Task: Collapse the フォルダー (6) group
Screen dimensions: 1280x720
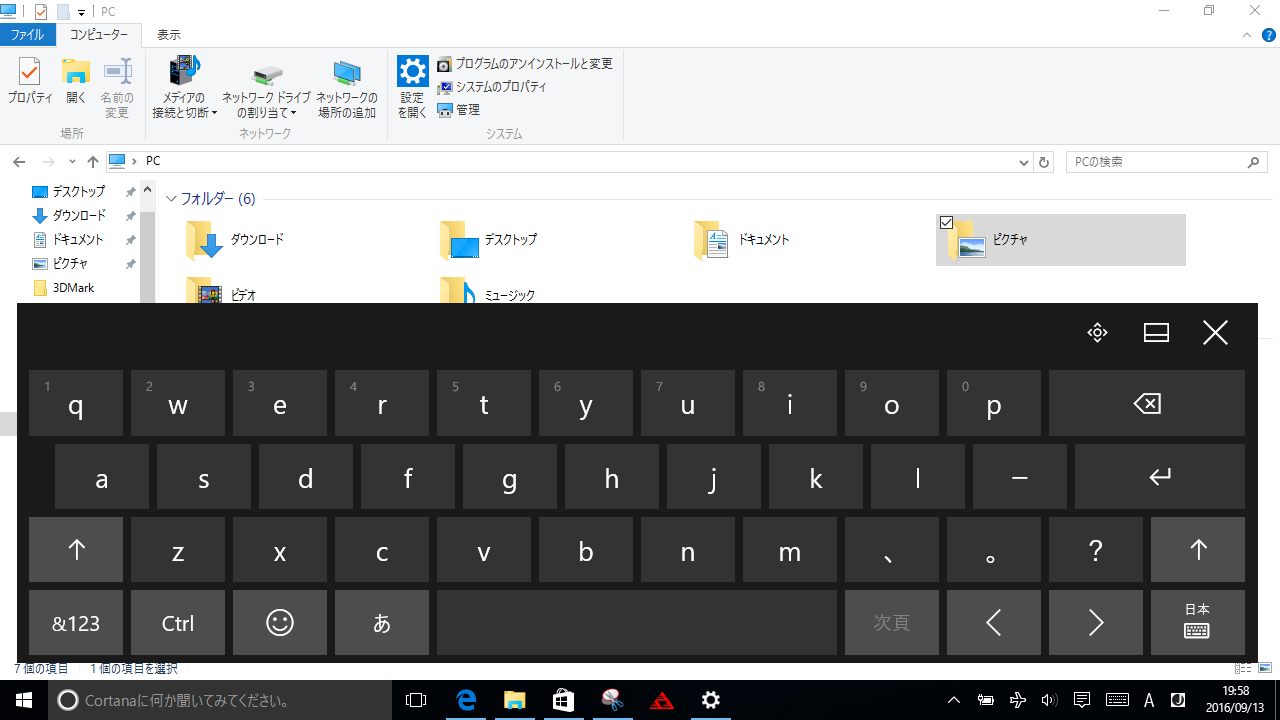Action: pos(171,199)
